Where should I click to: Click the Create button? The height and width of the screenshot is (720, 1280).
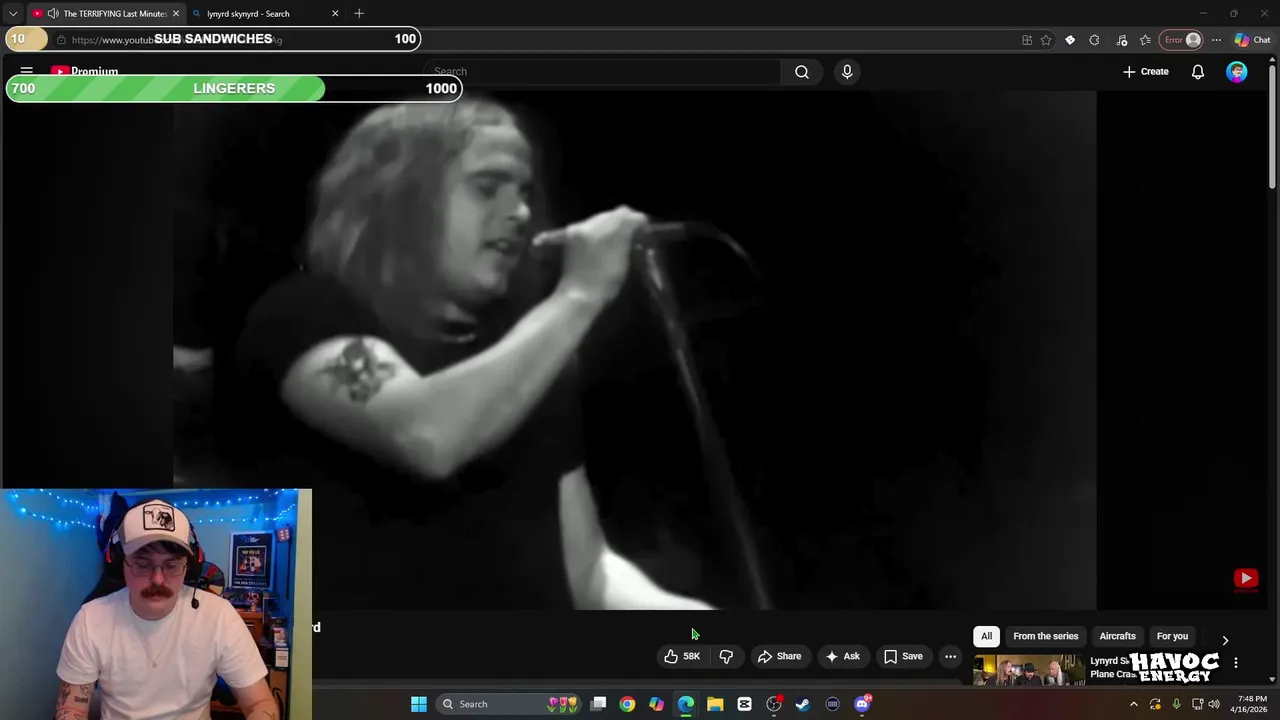[1145, 72]
